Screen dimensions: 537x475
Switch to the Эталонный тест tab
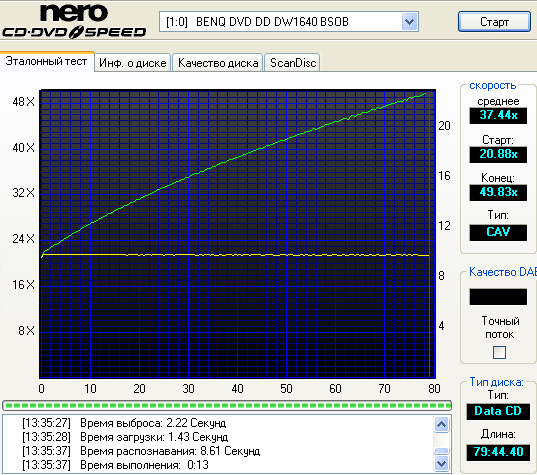(x=47, y=62)
